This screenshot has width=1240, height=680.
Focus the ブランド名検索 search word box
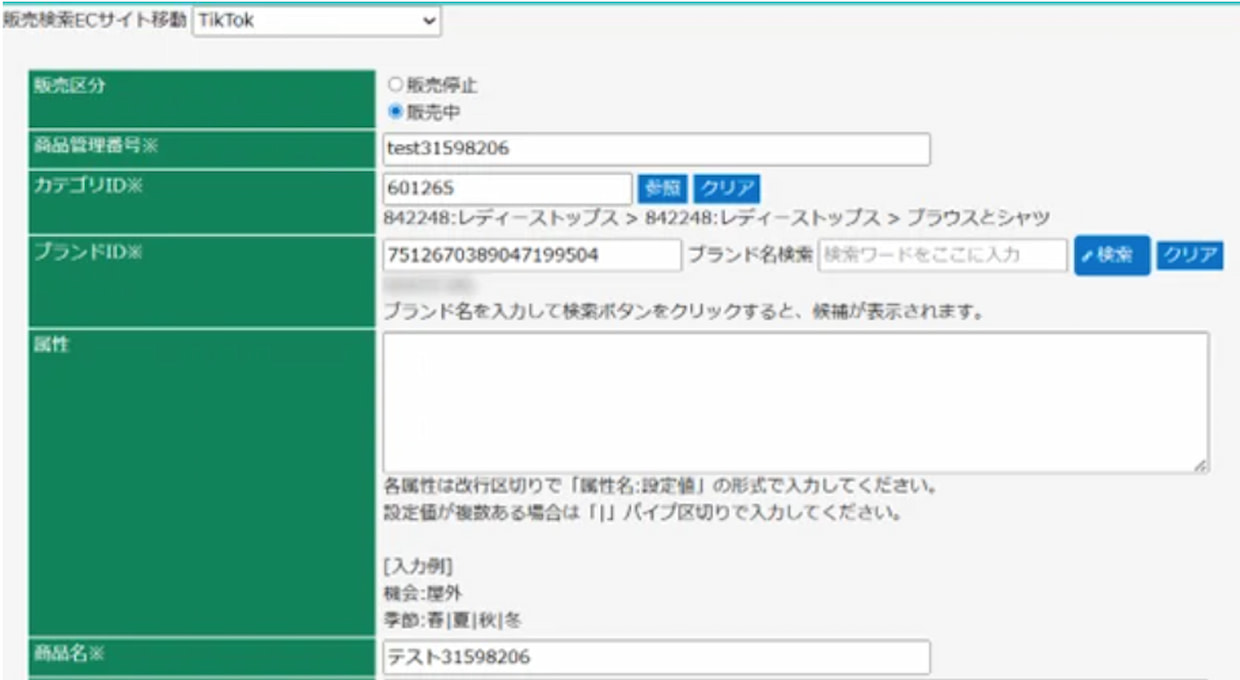(942, 255)
